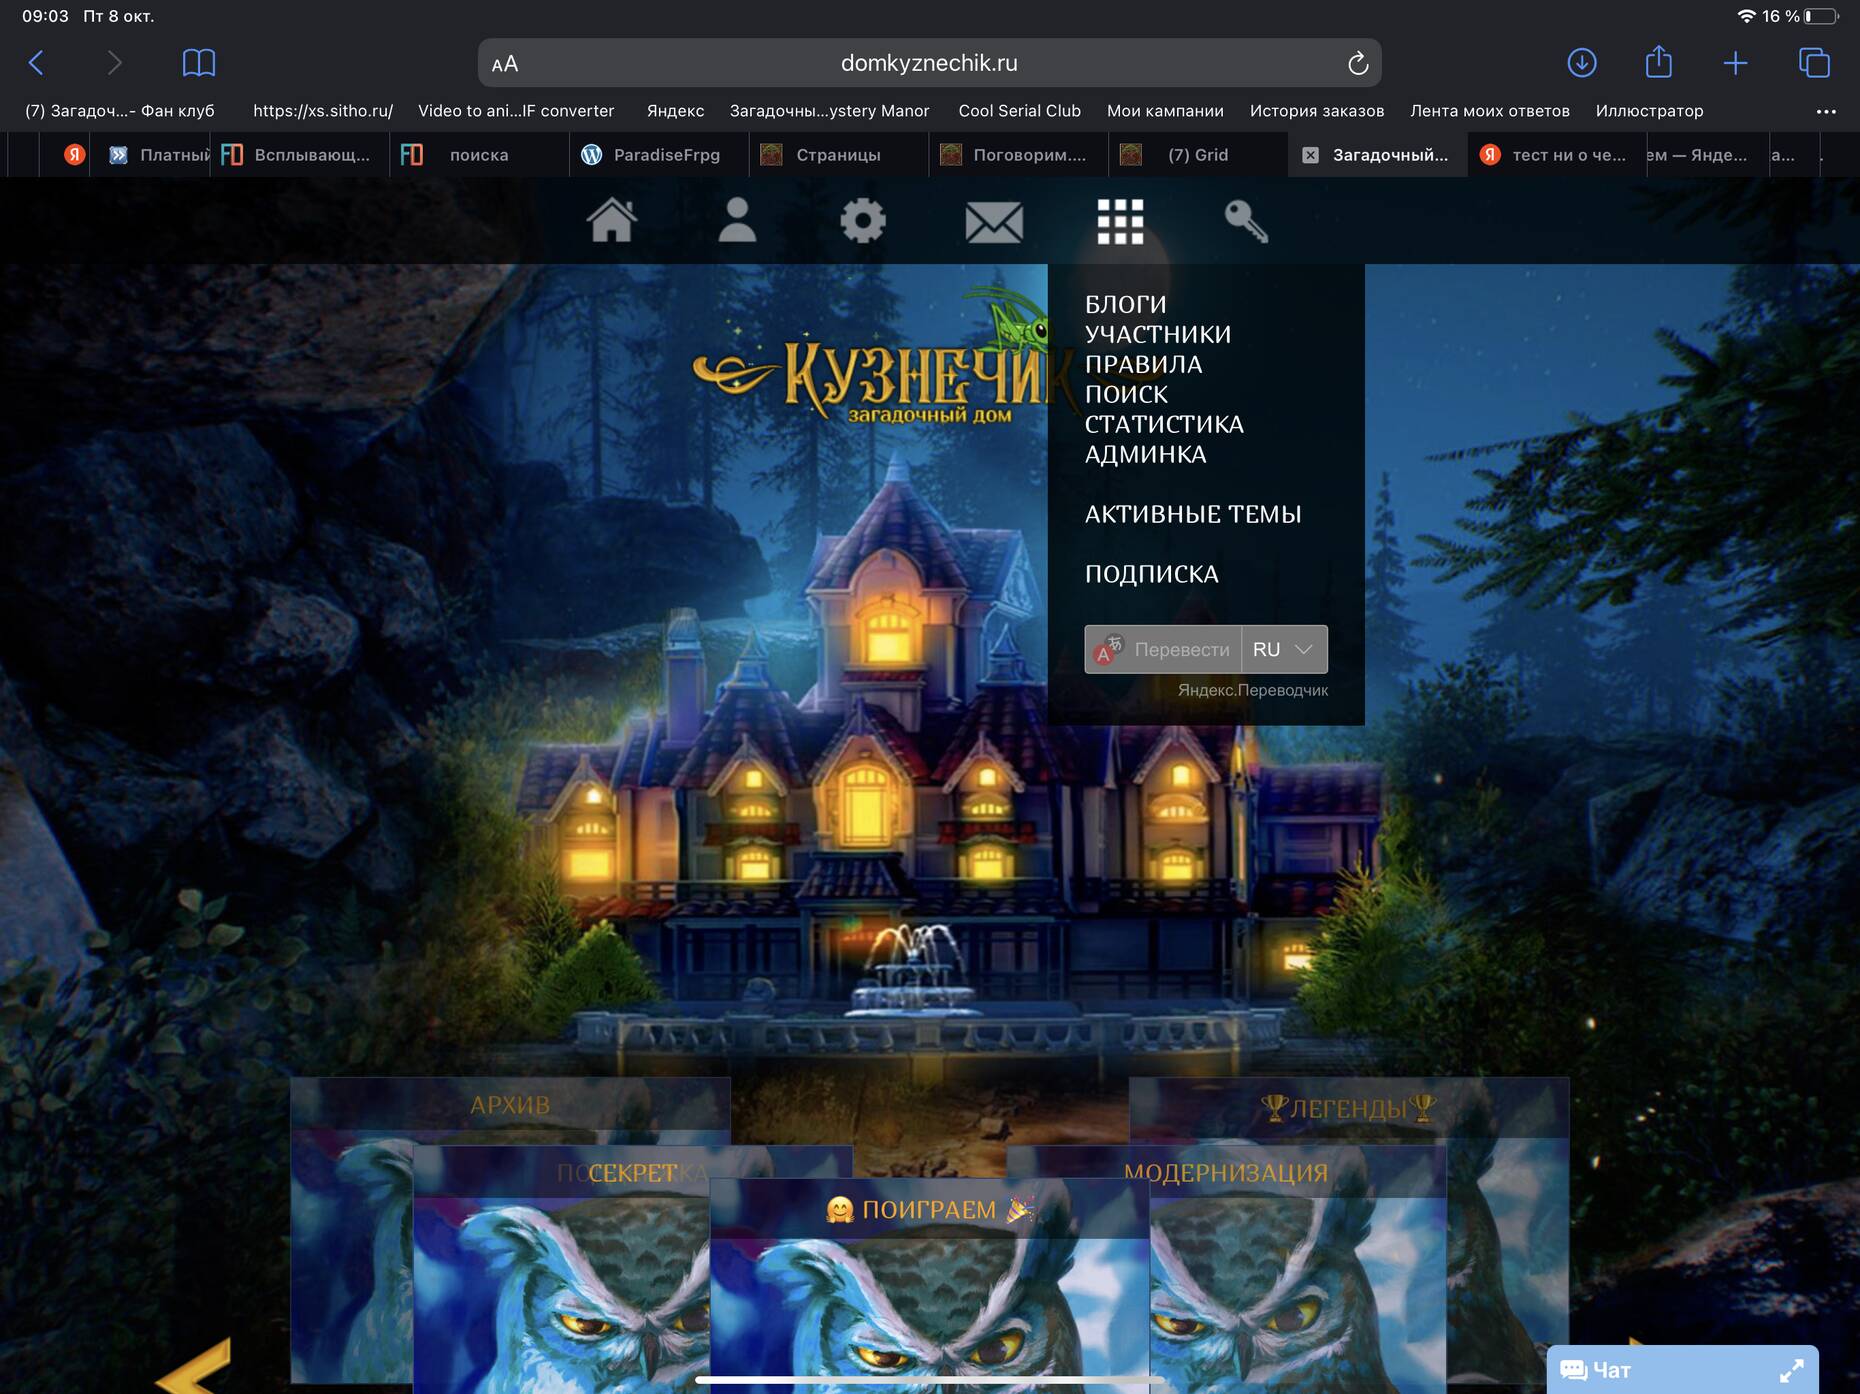Open the Cool Serial Club bookmark
Screen dimensions: 1860x1394
tap(1019, 111)
